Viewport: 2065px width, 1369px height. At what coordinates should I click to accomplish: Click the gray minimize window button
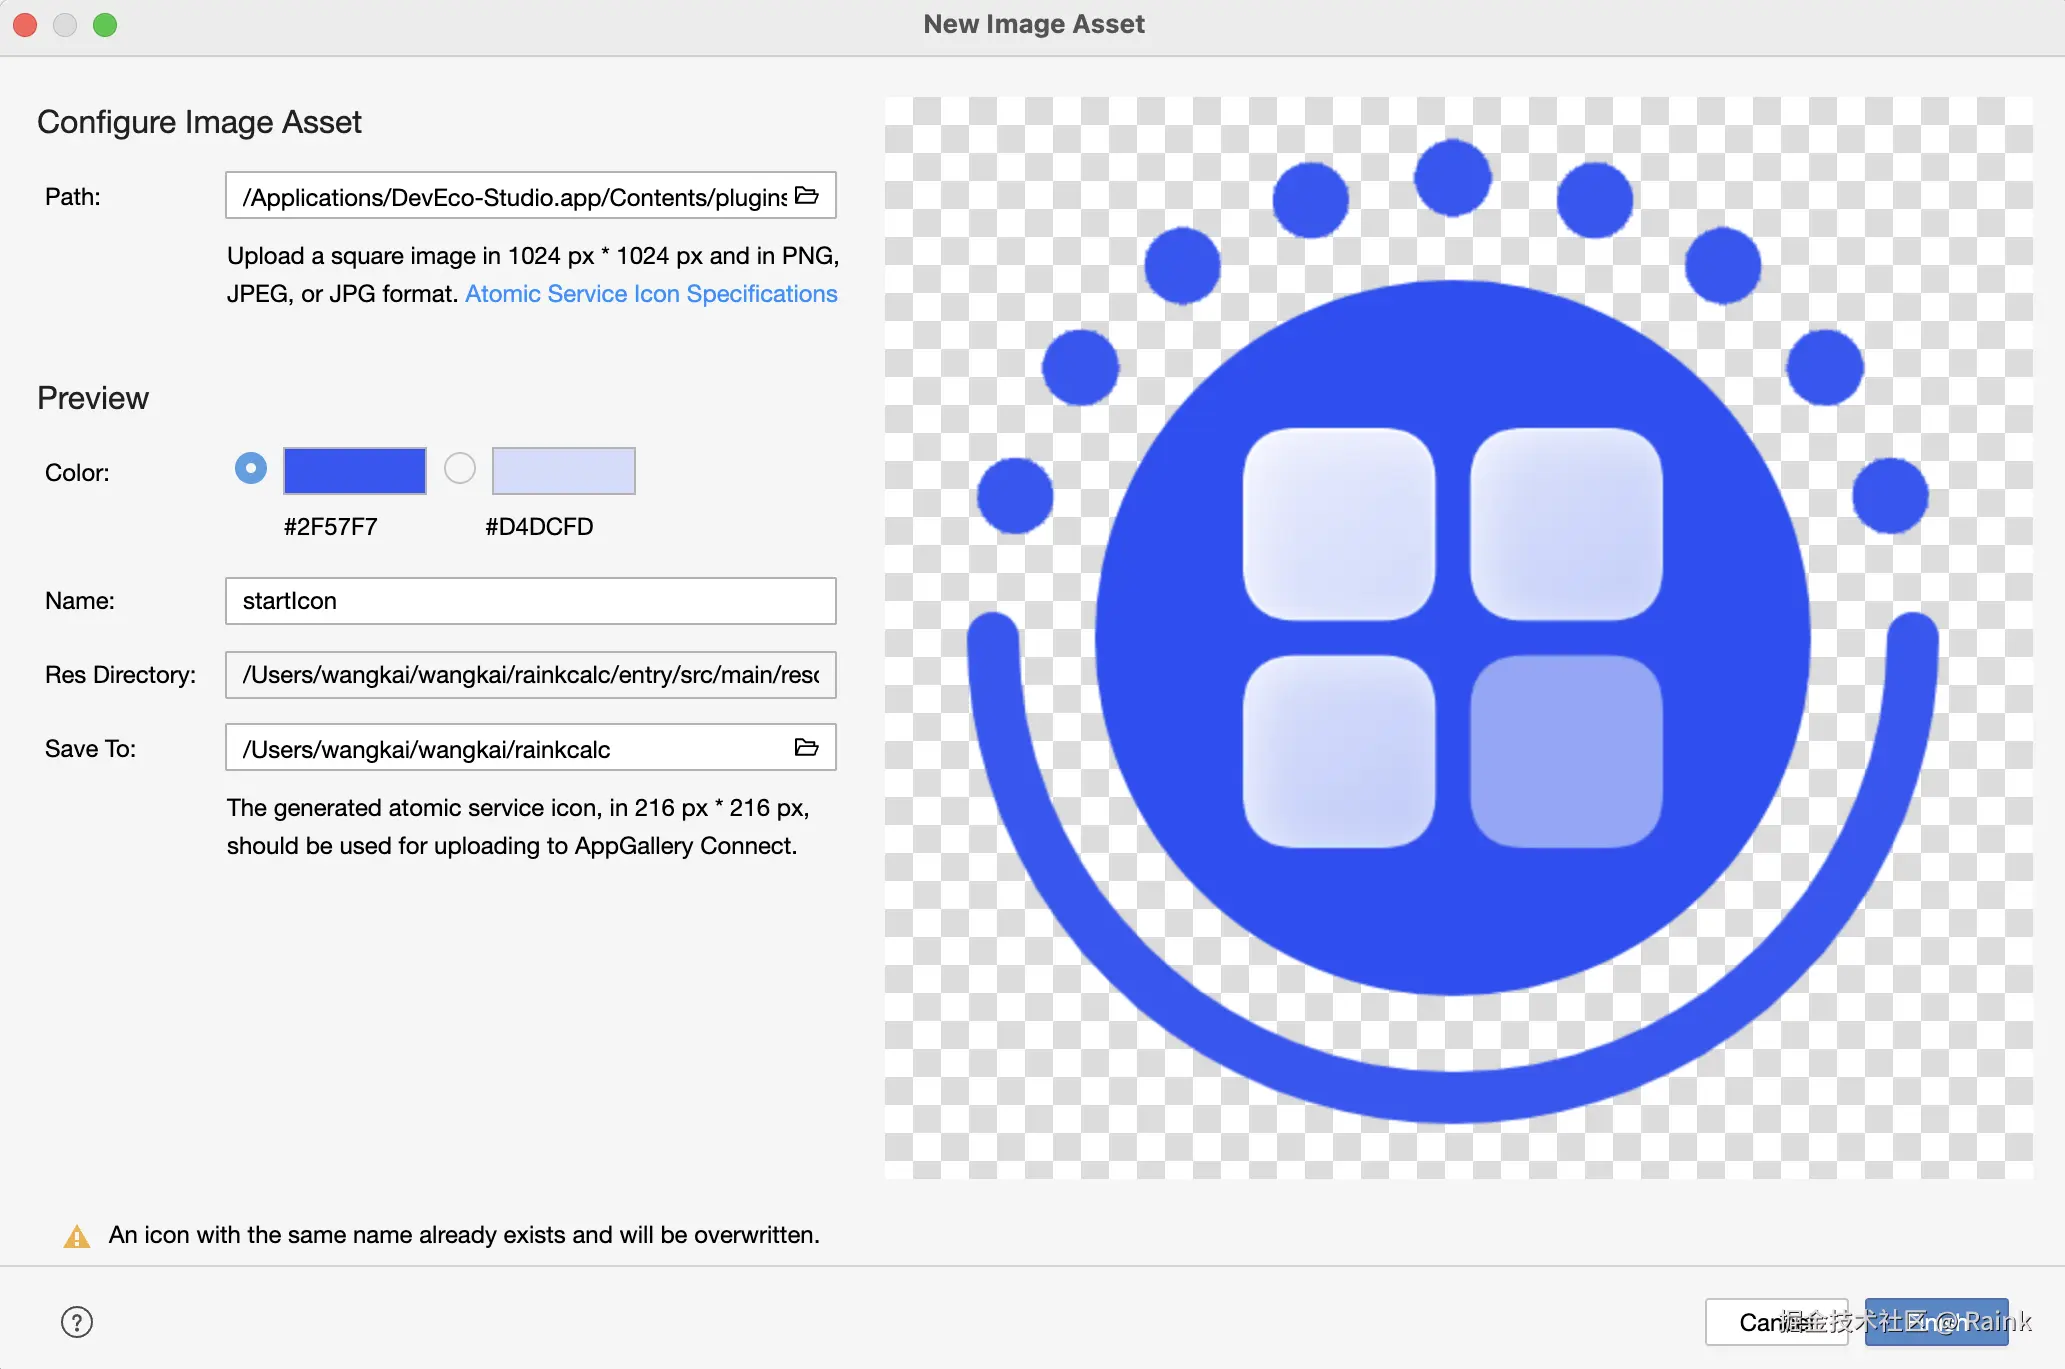(65, 25)
